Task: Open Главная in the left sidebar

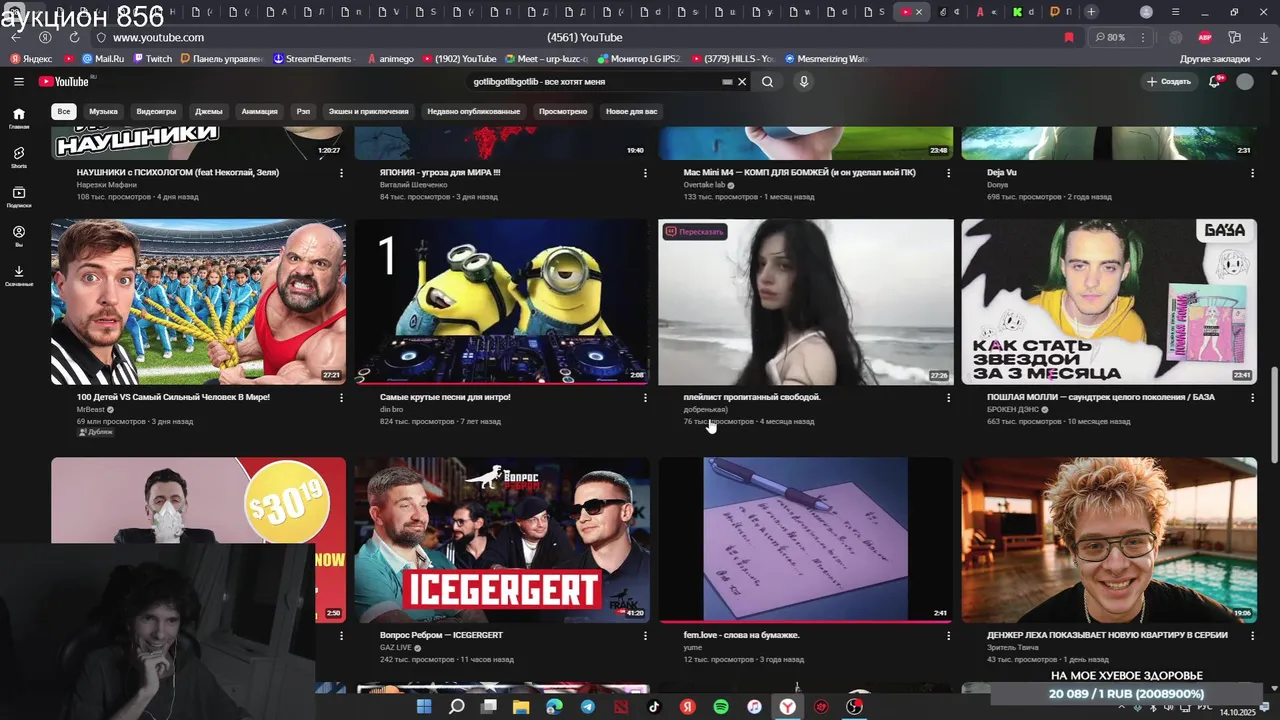Action: point(19,118)
